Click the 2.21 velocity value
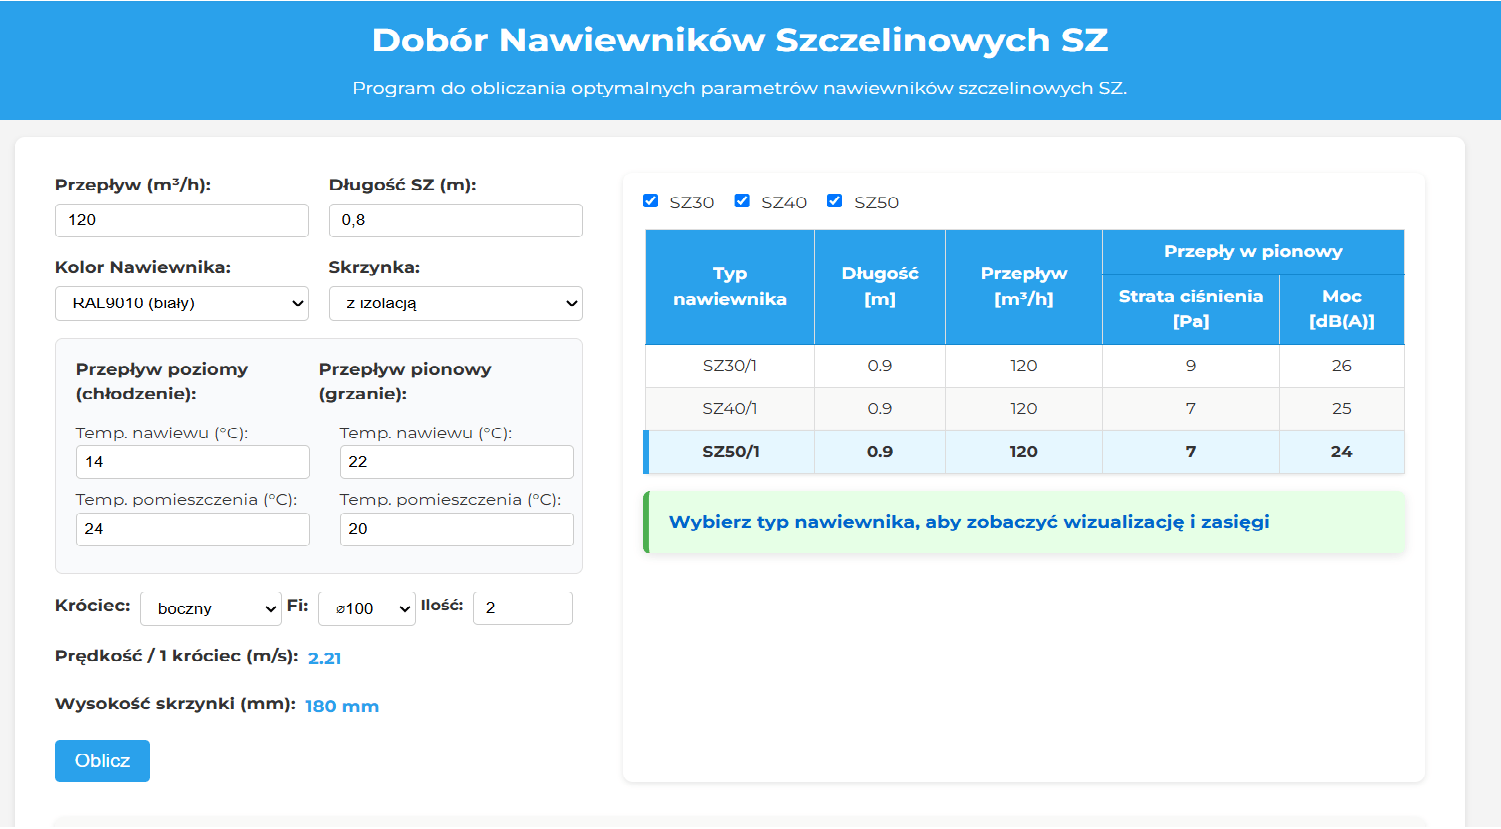Viewport: 1501px width, 829px height. [325, 658]
